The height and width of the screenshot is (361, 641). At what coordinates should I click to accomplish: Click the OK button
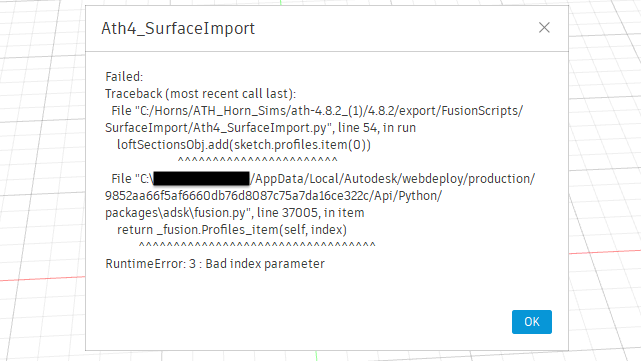[x=531, y=322]
